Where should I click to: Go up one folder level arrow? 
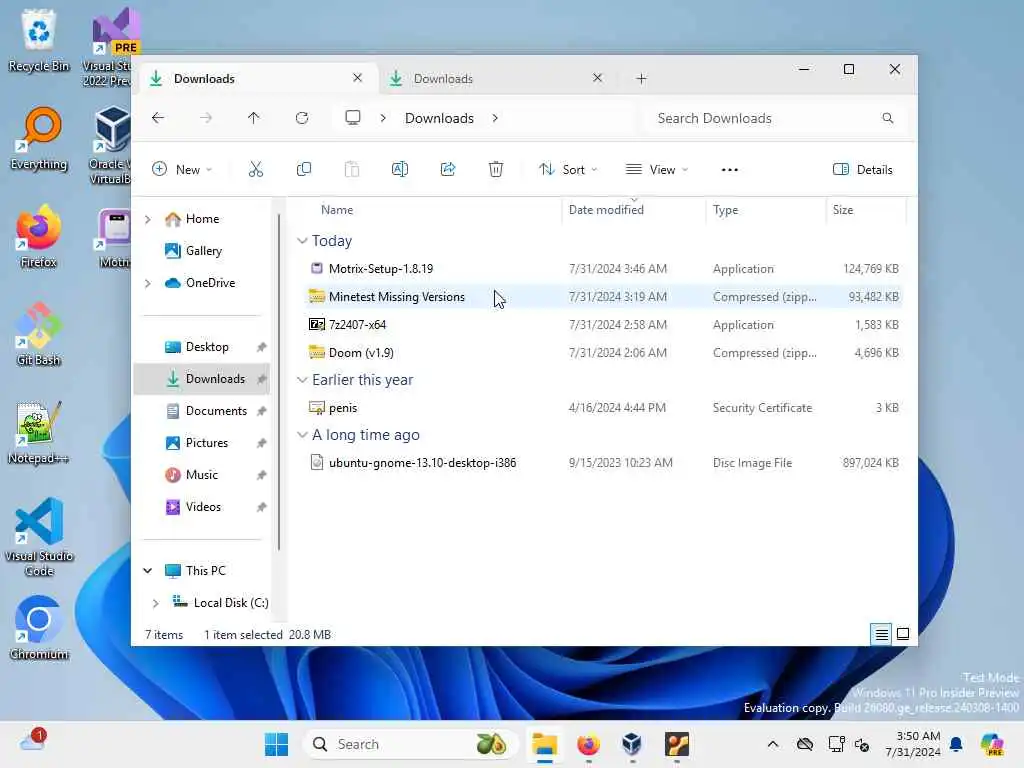[253, 118]
